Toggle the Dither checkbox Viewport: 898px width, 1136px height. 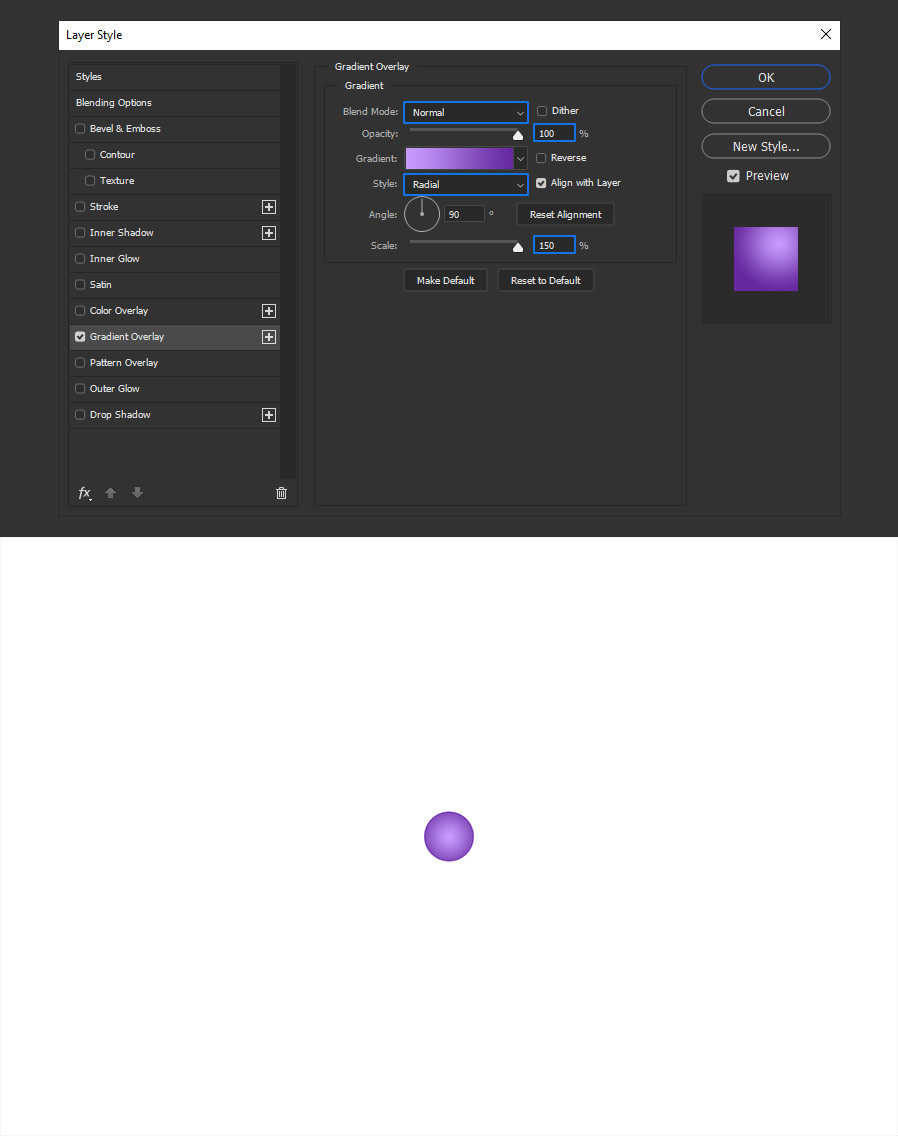pos(541,112)
